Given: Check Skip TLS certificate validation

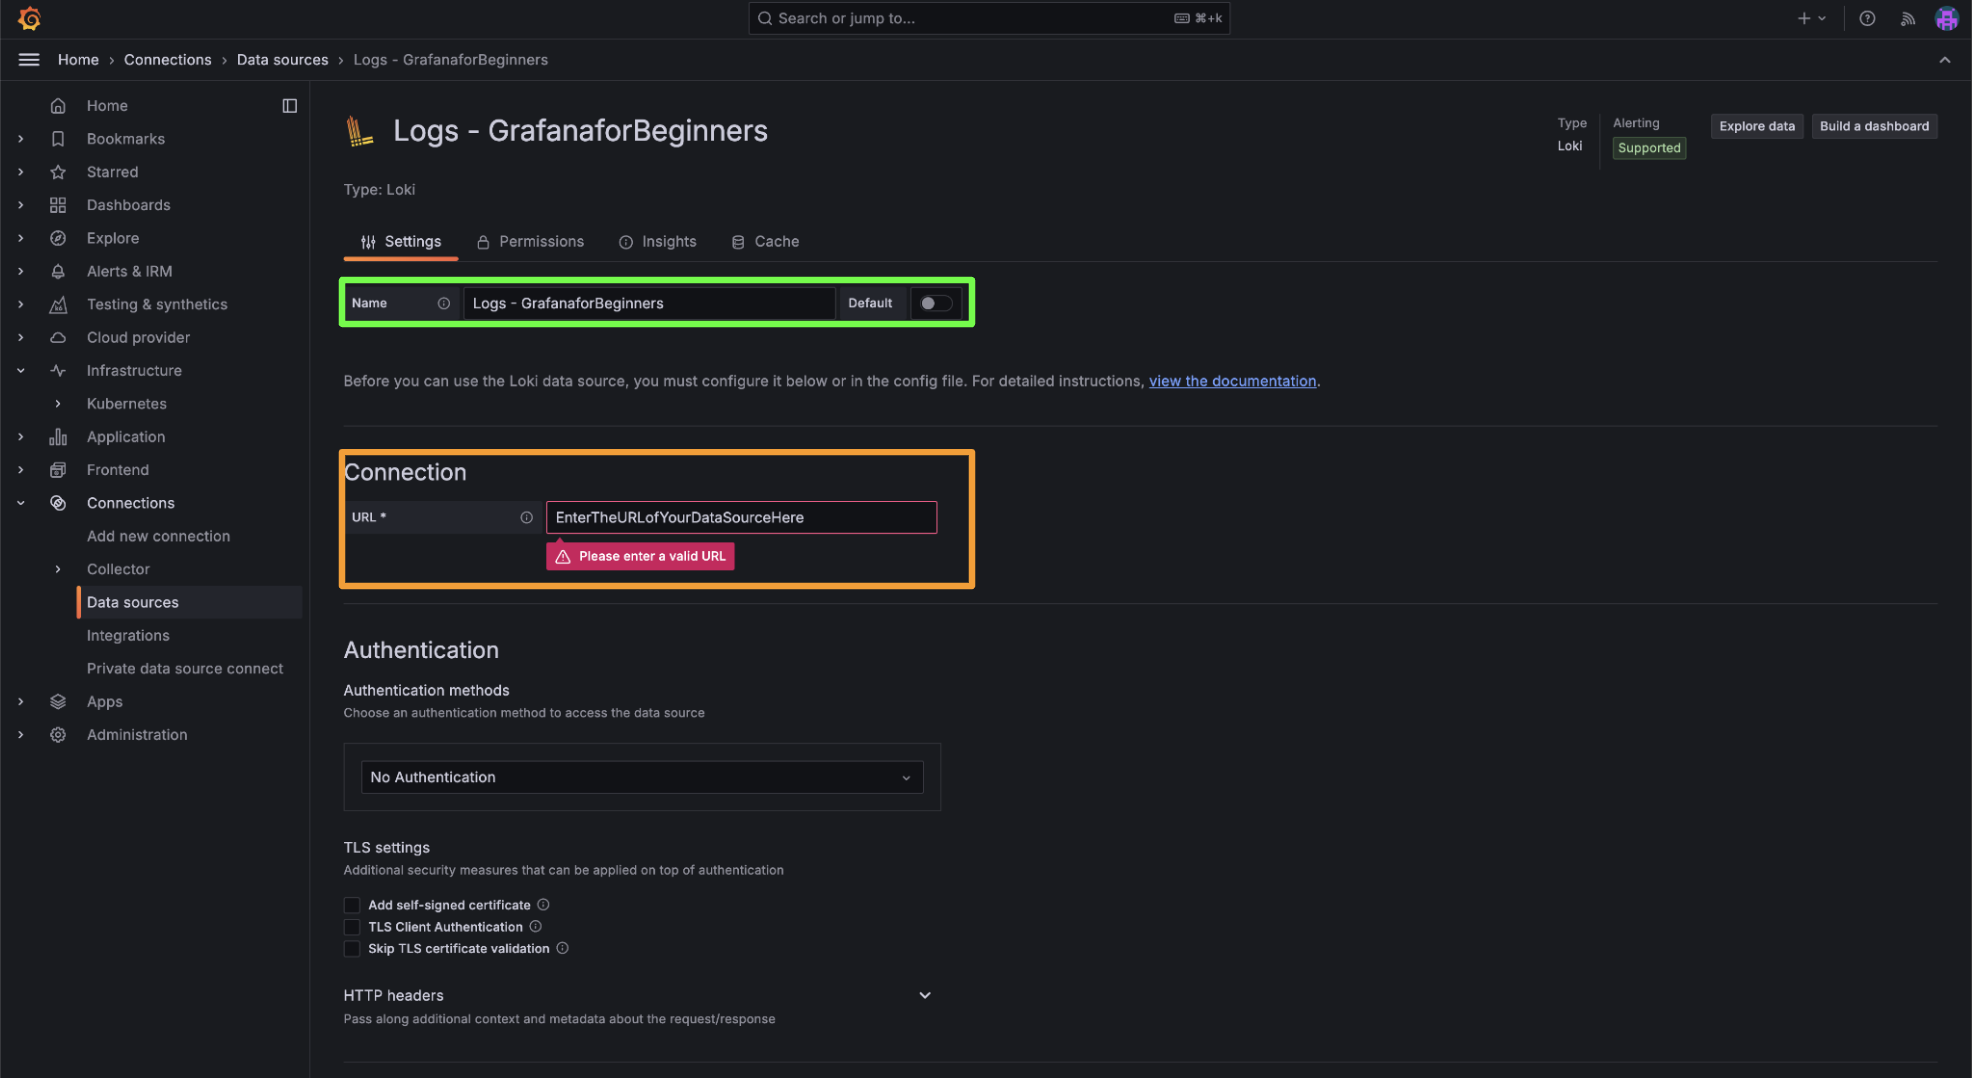Looking at the screenshot, I should click(352, 949).
